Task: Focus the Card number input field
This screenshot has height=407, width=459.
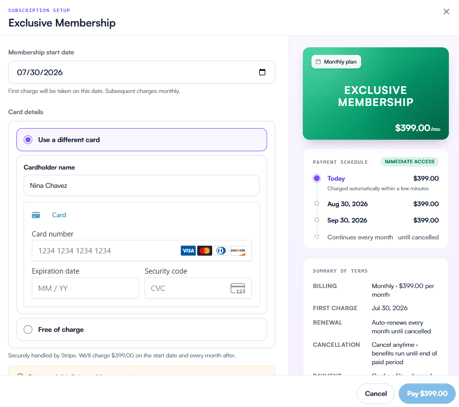Action: (142, 251)
